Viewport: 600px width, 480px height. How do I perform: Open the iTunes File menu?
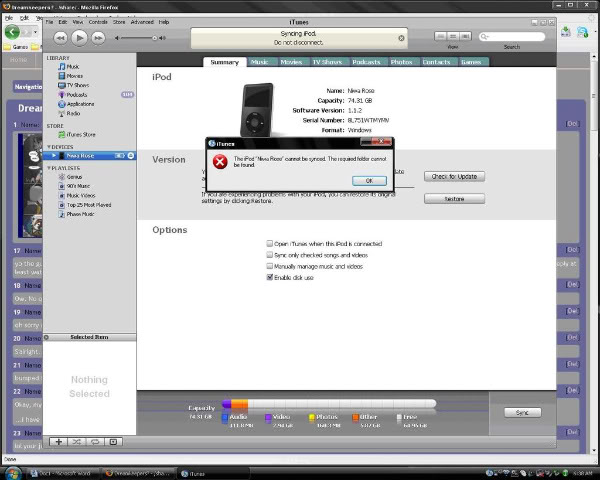click(49, 22)
